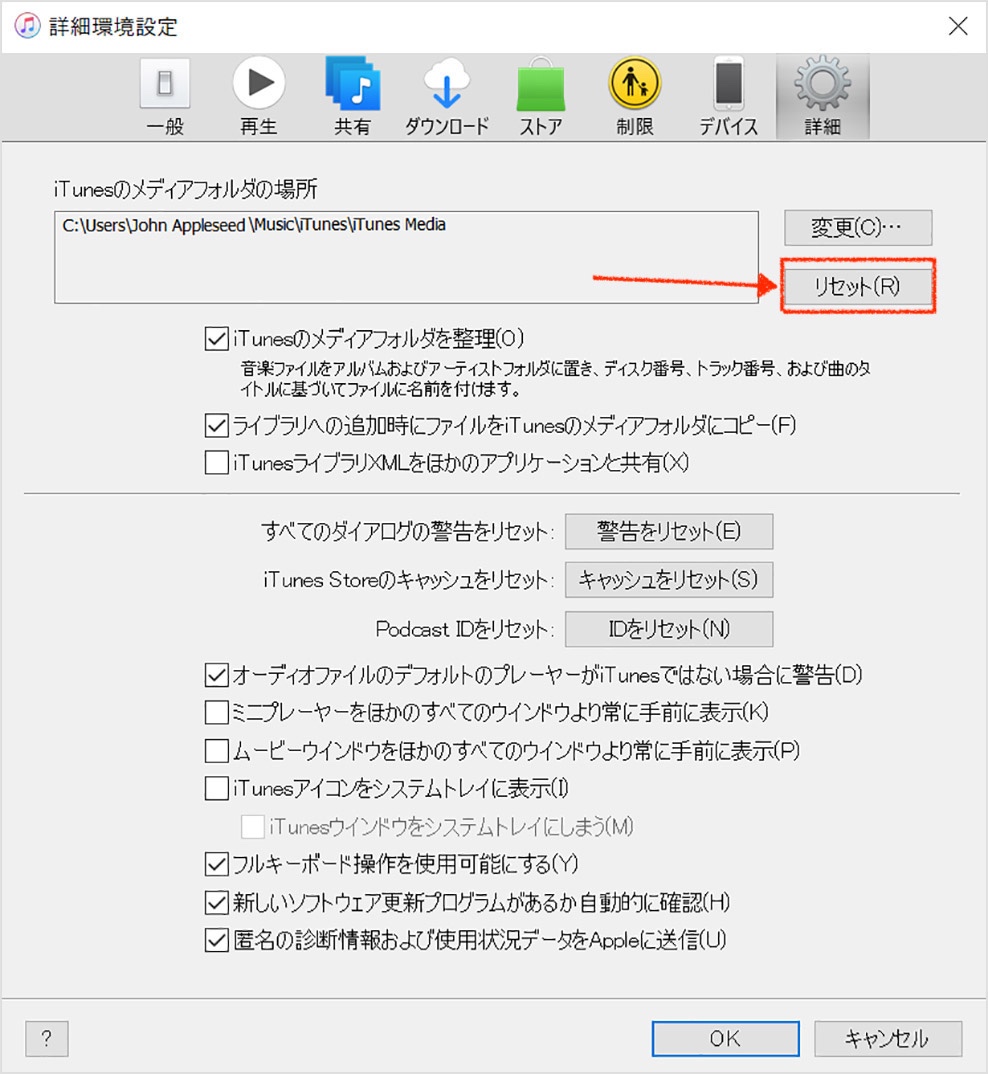Click the キャッシュをリセット(S) button
Viewport: 988px width, 1074px height.
point(669,580)
